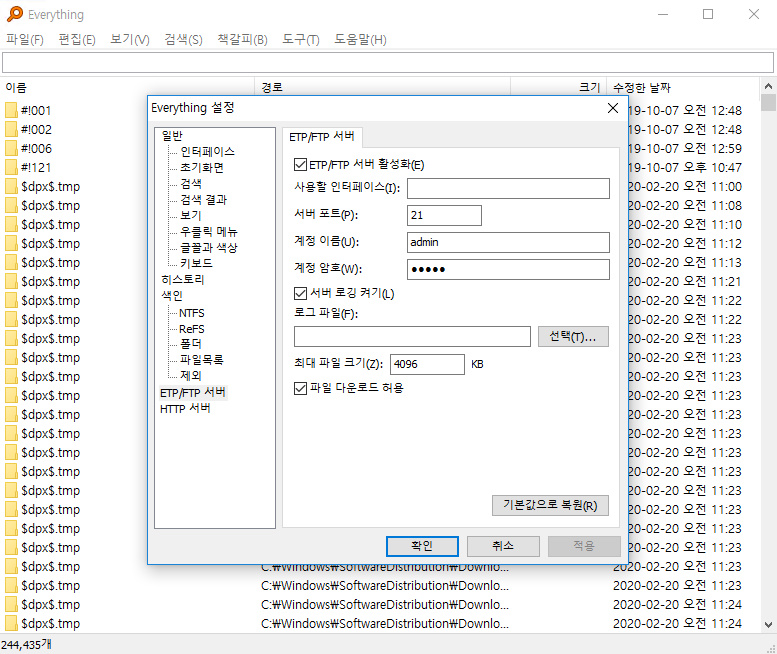The image size is (777, 654).
Task: Select 히스토리 in settings tree
Action: pos(182,279)
